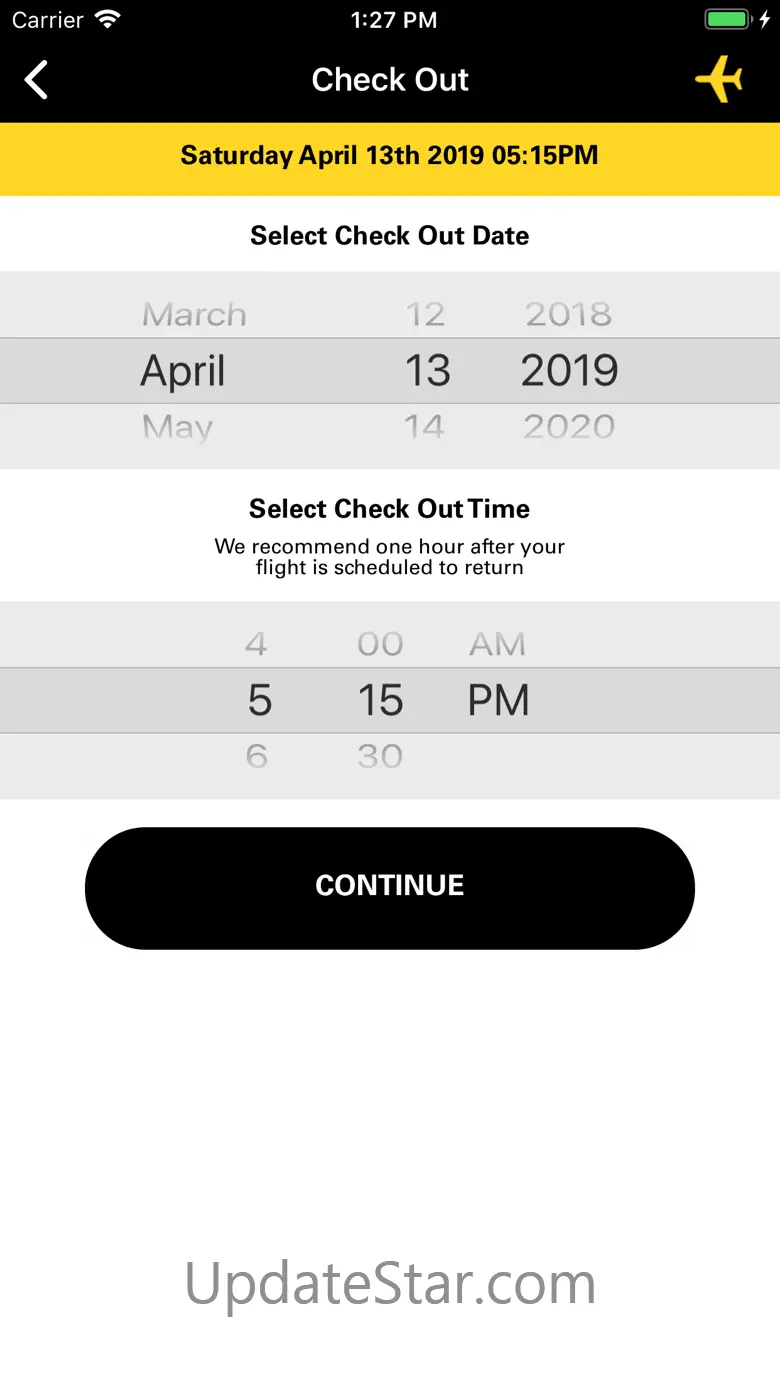Image resolution: width=780 pixels, height=1387 pixels.
Task: Select May in the month picker
Action: click(x=178, y=427)
